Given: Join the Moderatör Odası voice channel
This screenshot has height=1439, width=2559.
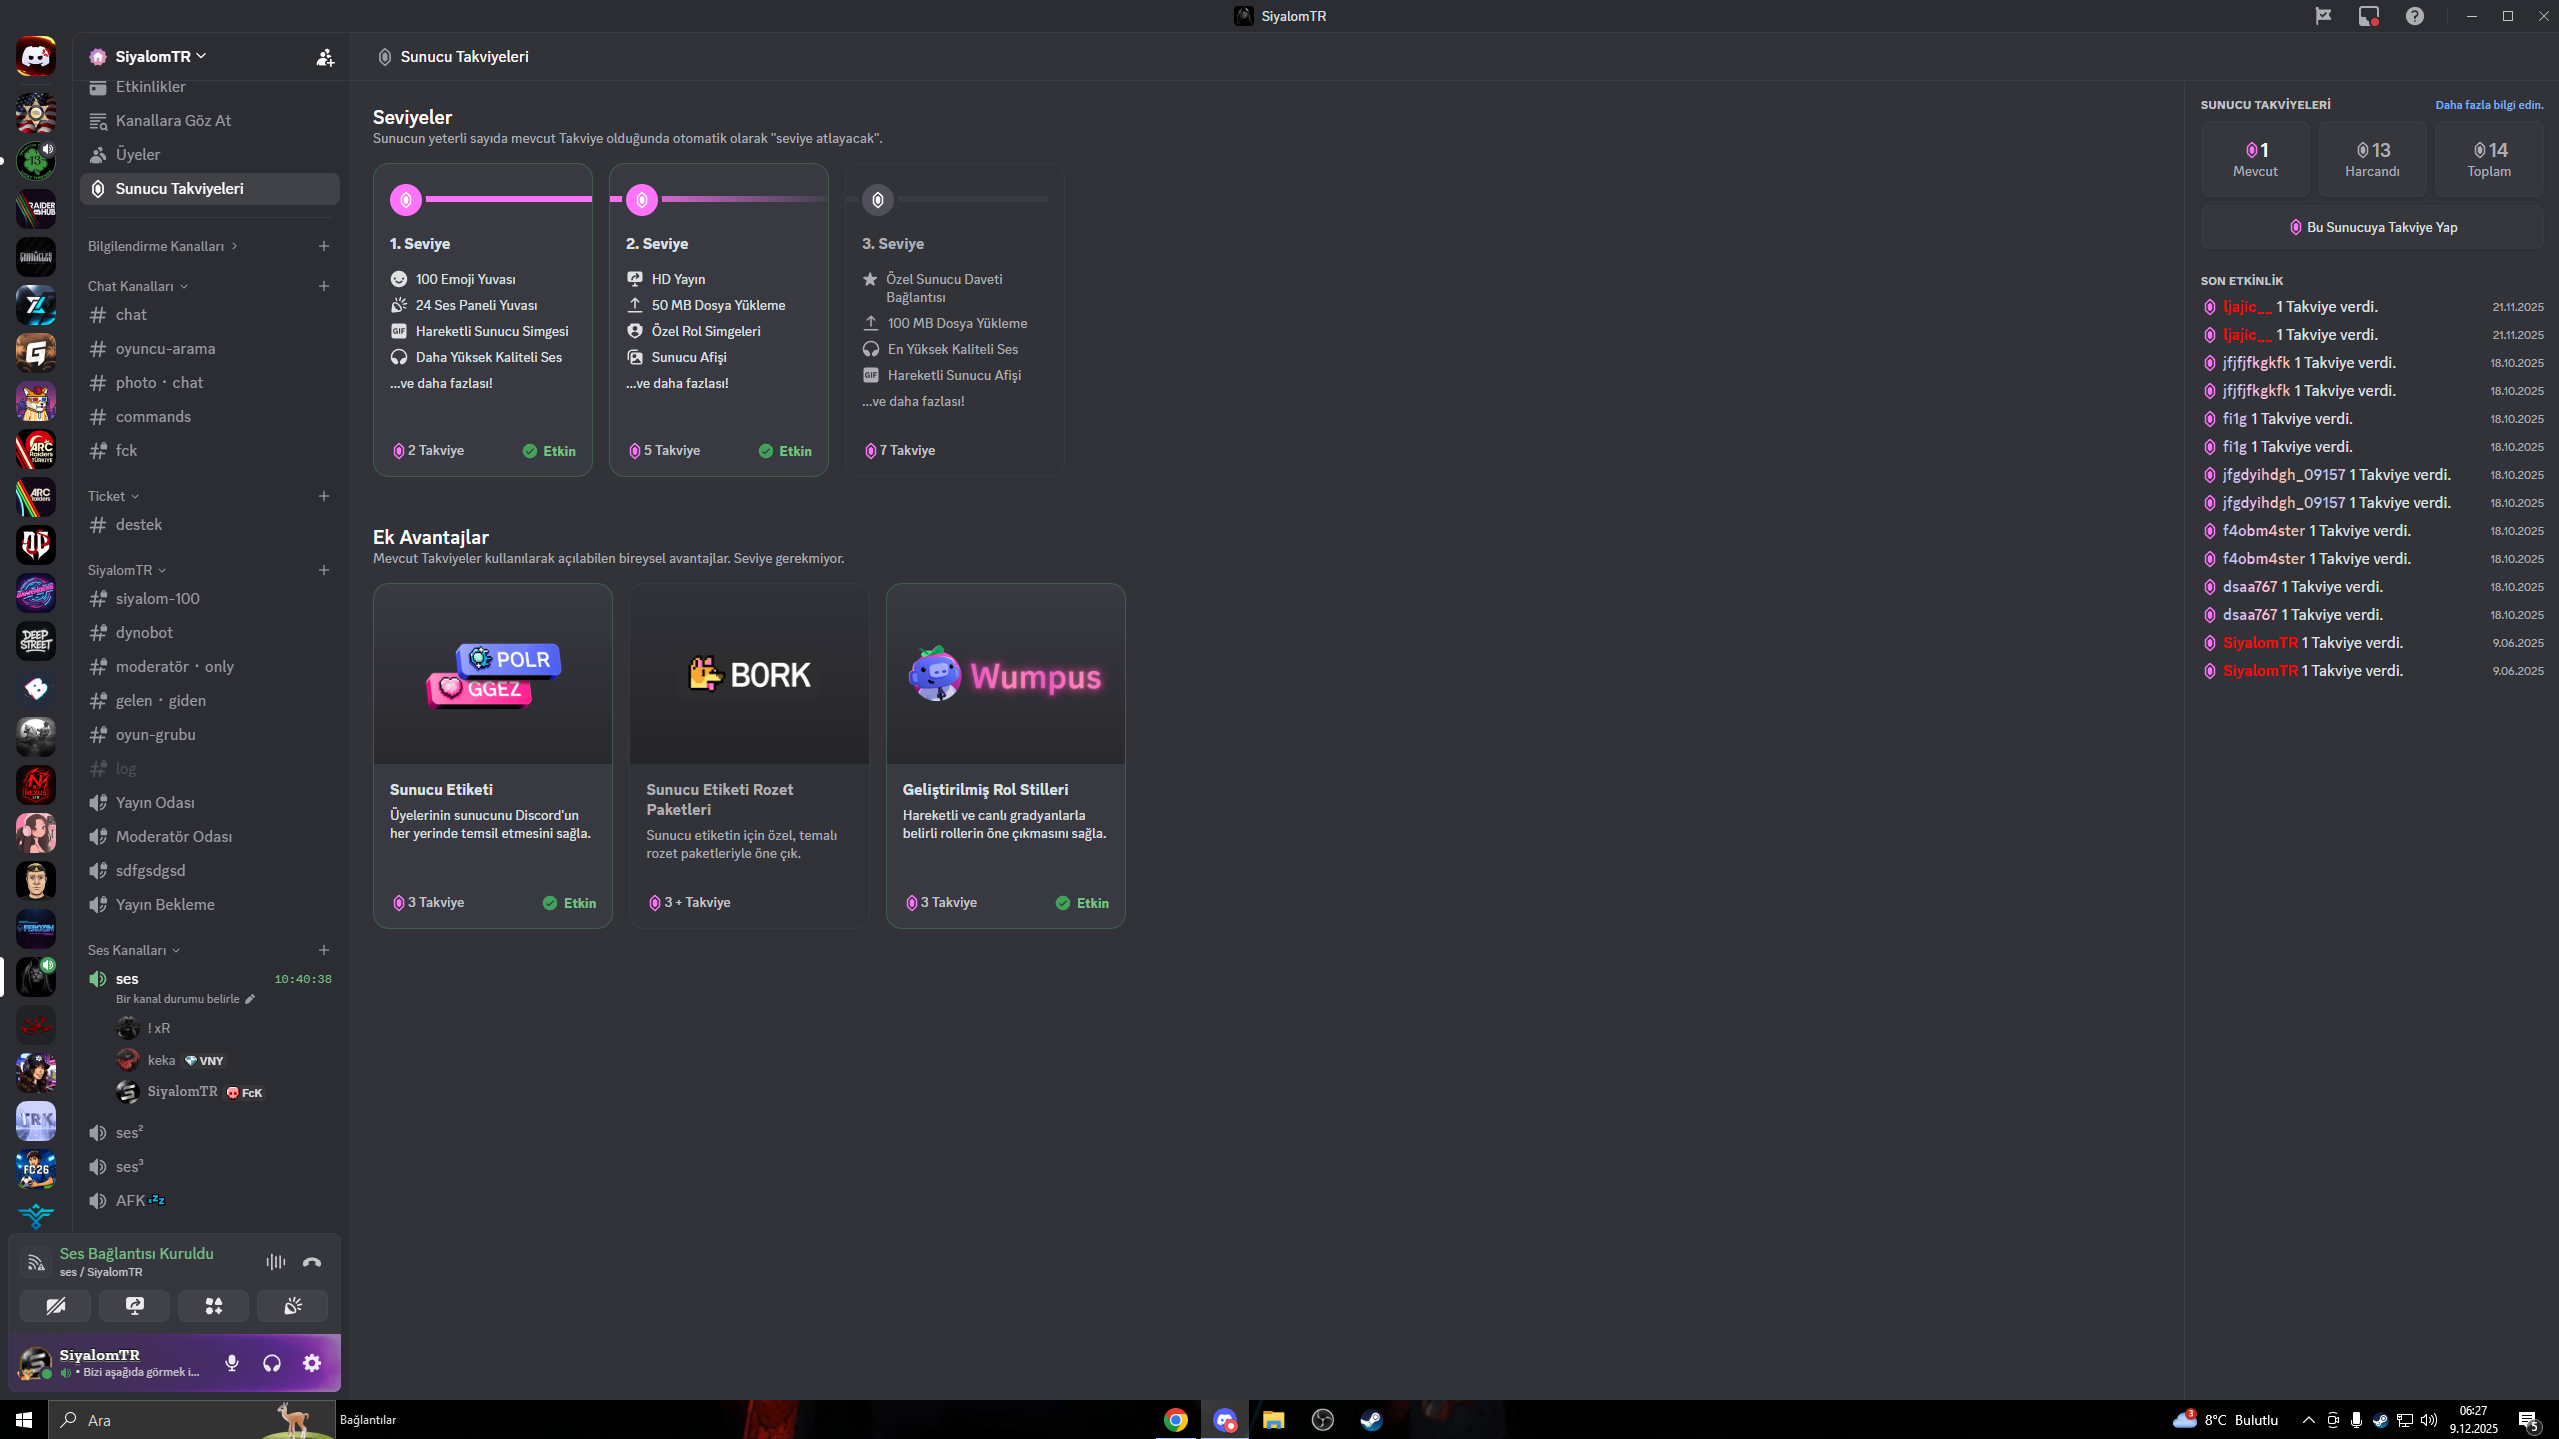Looking at the screenshot, I should click(x=210, y=837).
